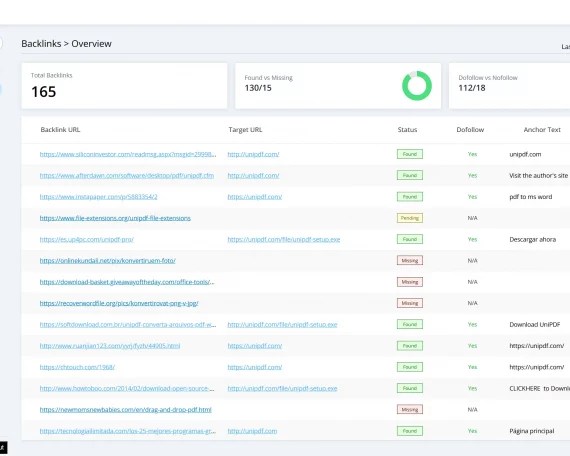Select the Found vs Missing 130/15 value

[258, 88]
